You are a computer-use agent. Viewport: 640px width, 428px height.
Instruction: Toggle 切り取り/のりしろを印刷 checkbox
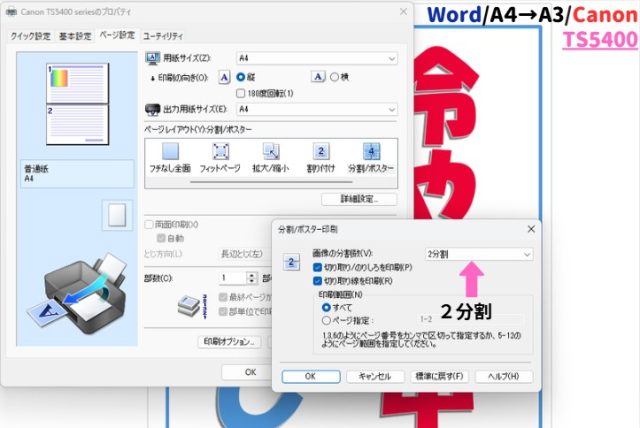click(x=318, y=267)
